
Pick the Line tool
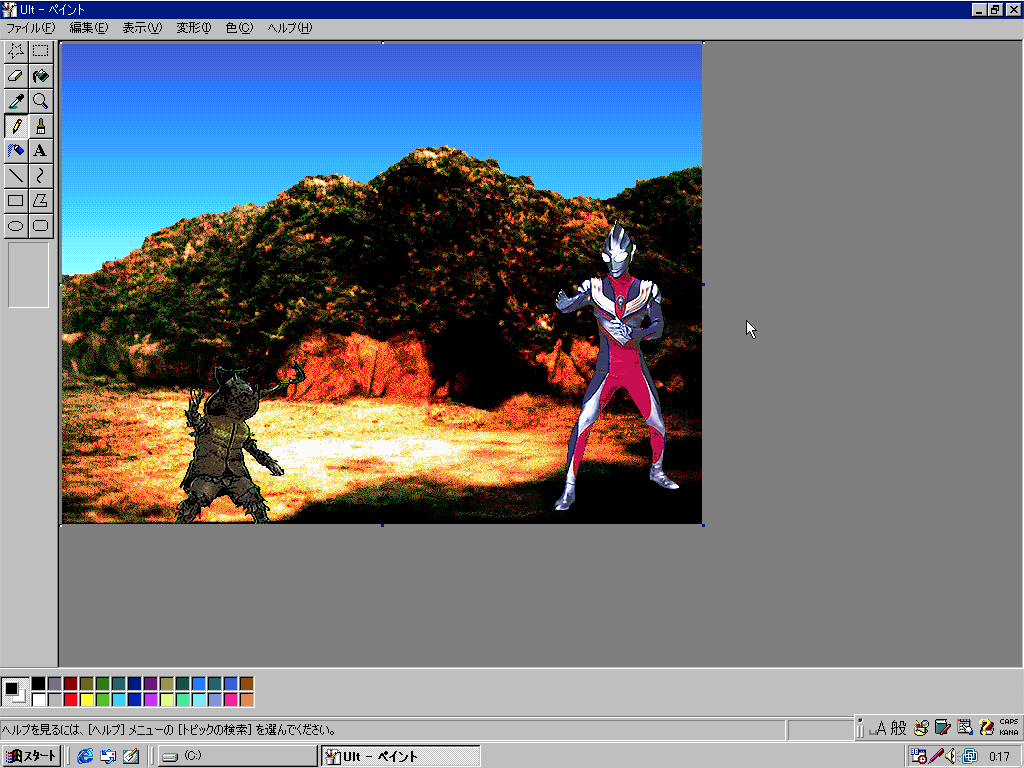pos(16,176)
